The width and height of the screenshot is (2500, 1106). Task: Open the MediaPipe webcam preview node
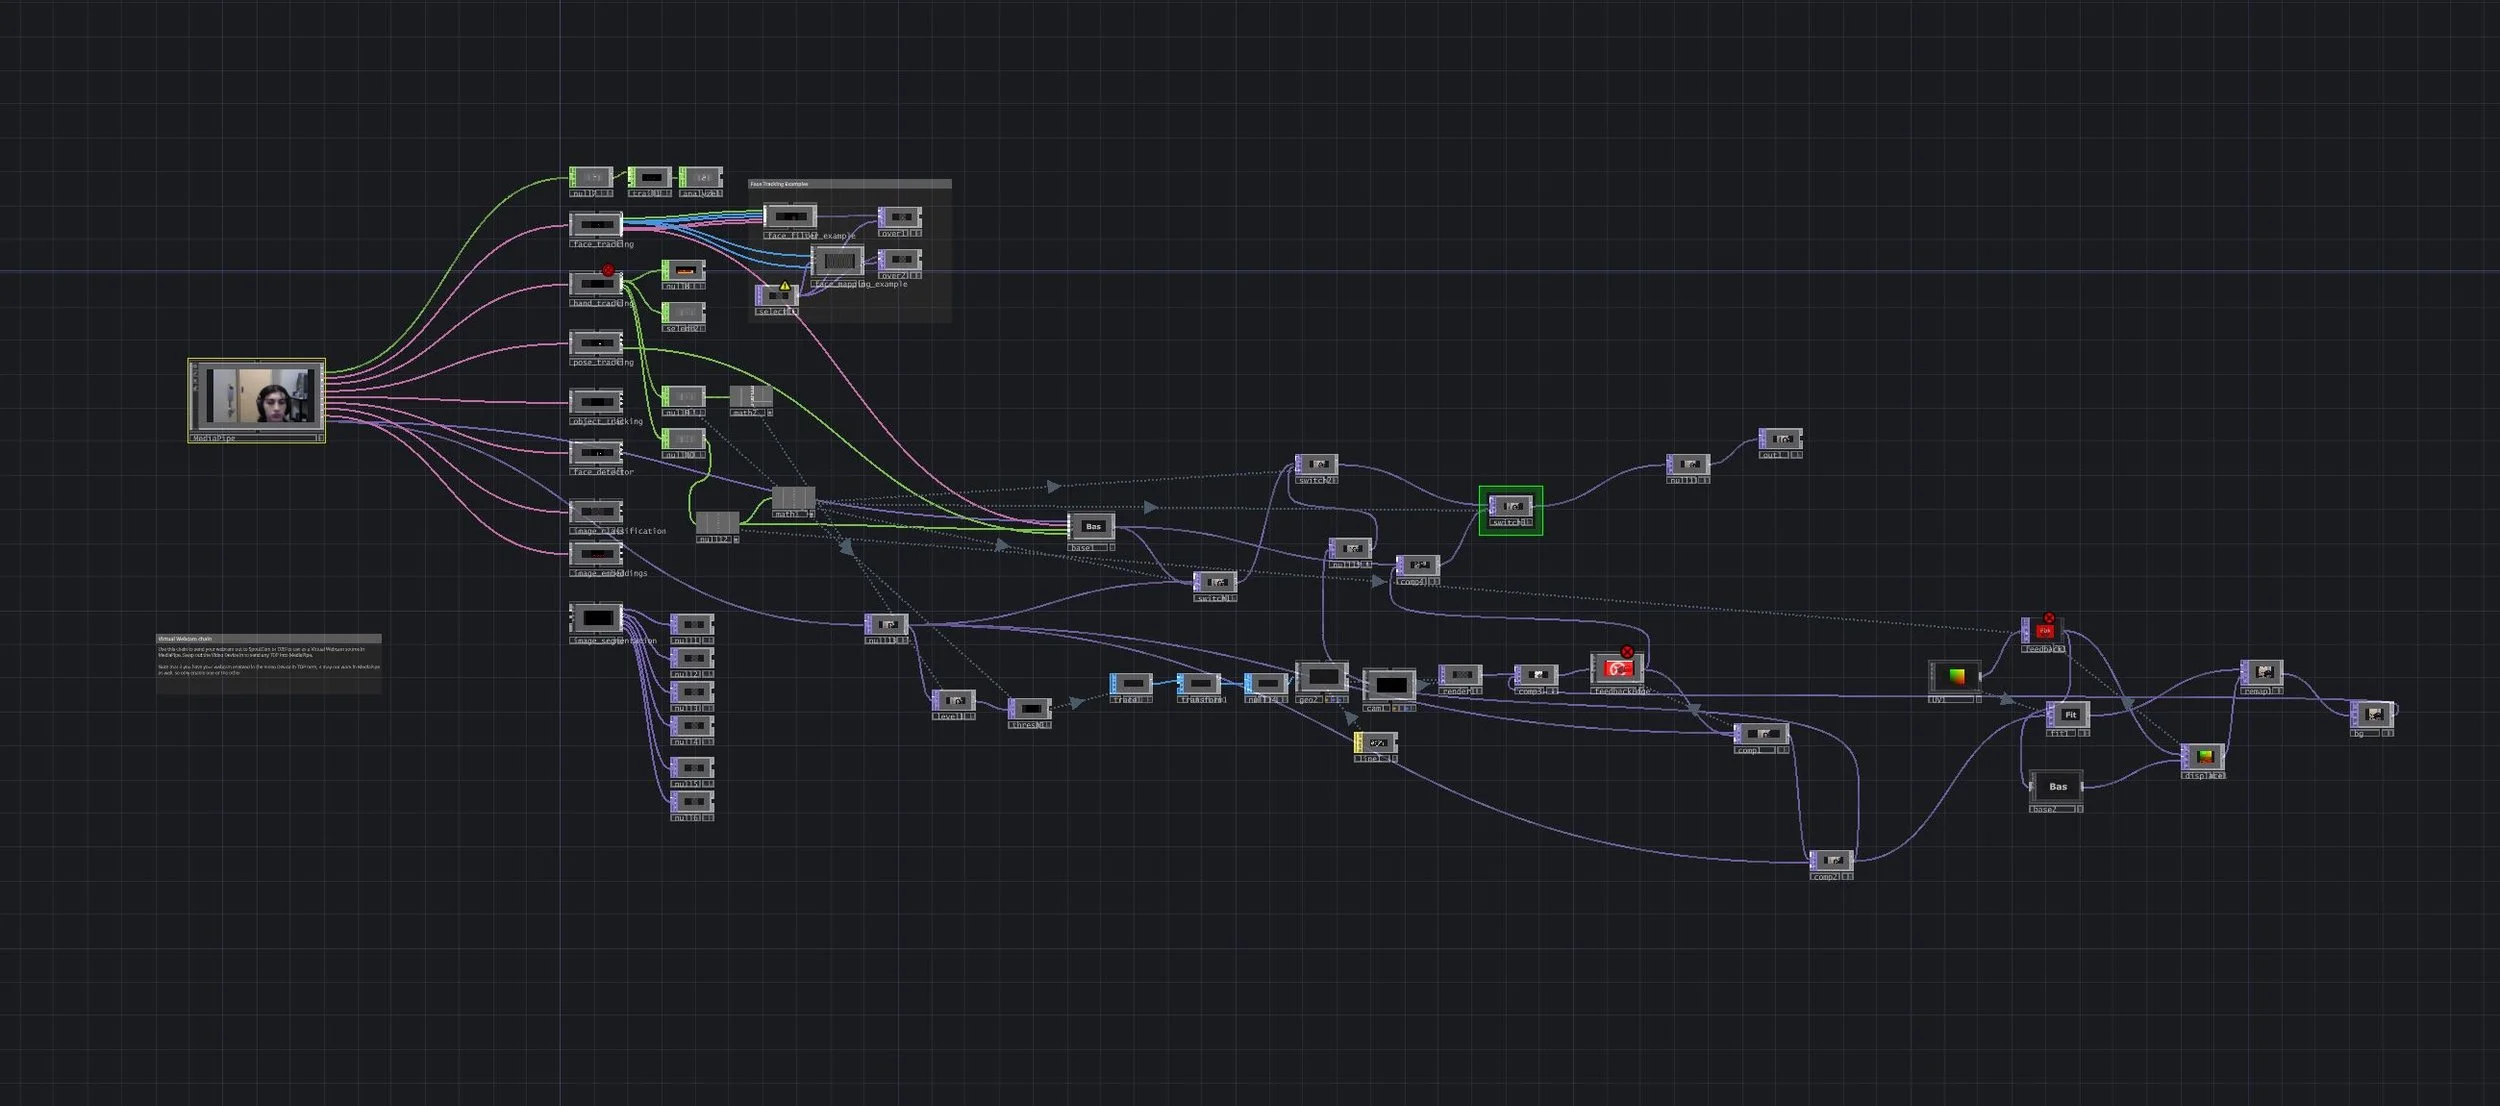point(256,396)
